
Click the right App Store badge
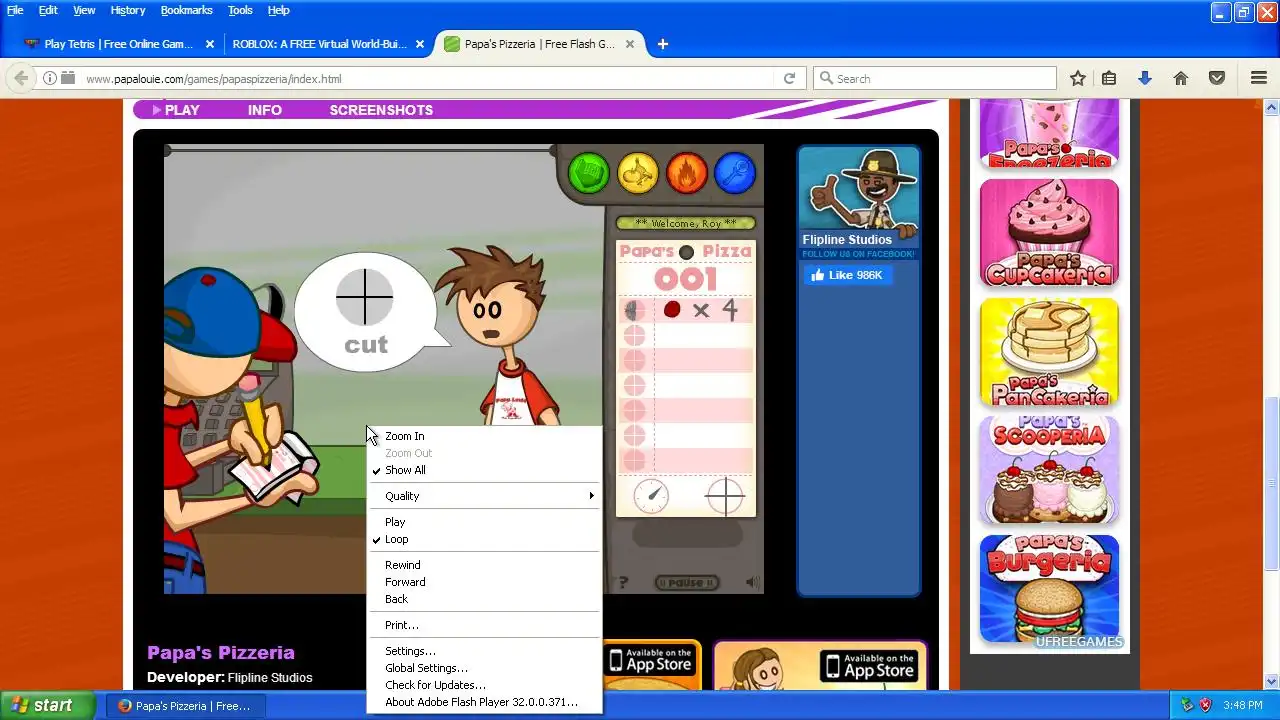coord(869,665)
